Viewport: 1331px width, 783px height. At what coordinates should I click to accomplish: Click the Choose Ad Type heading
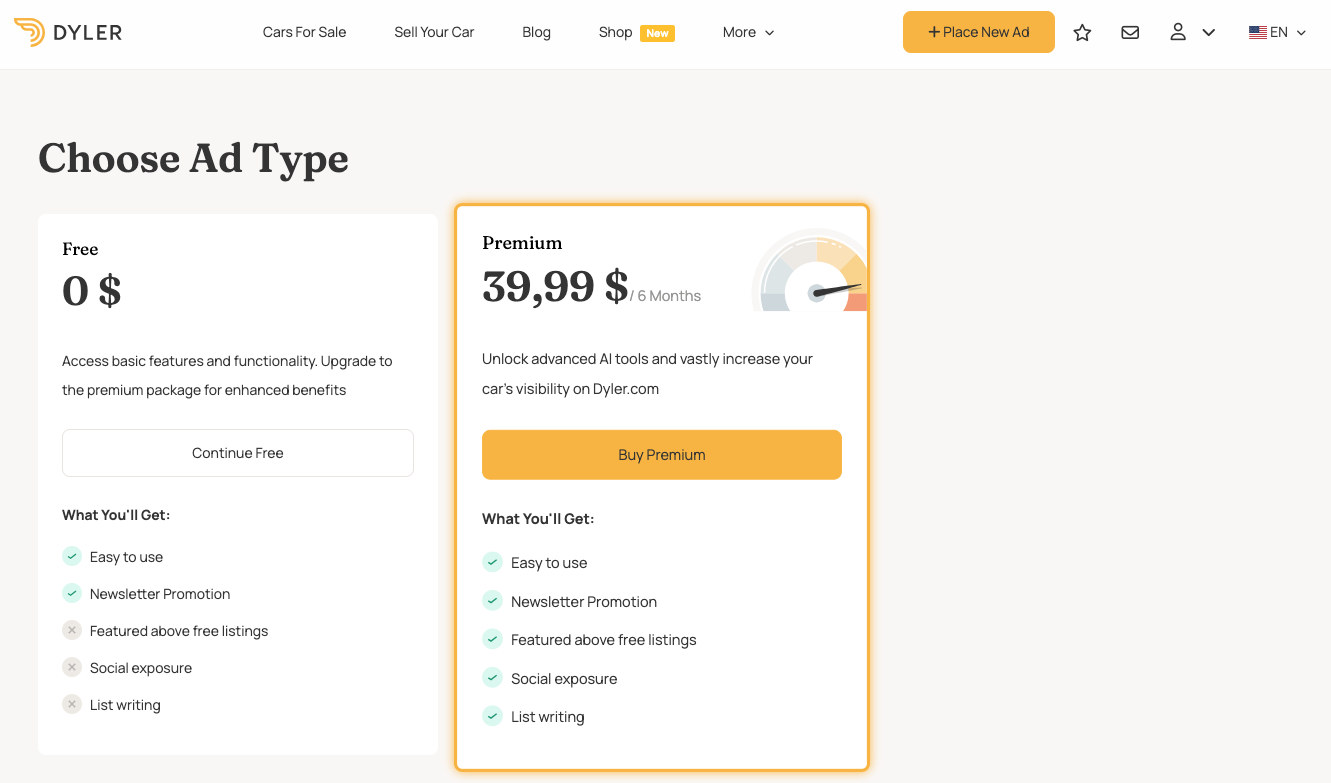[x=193, y=158]
